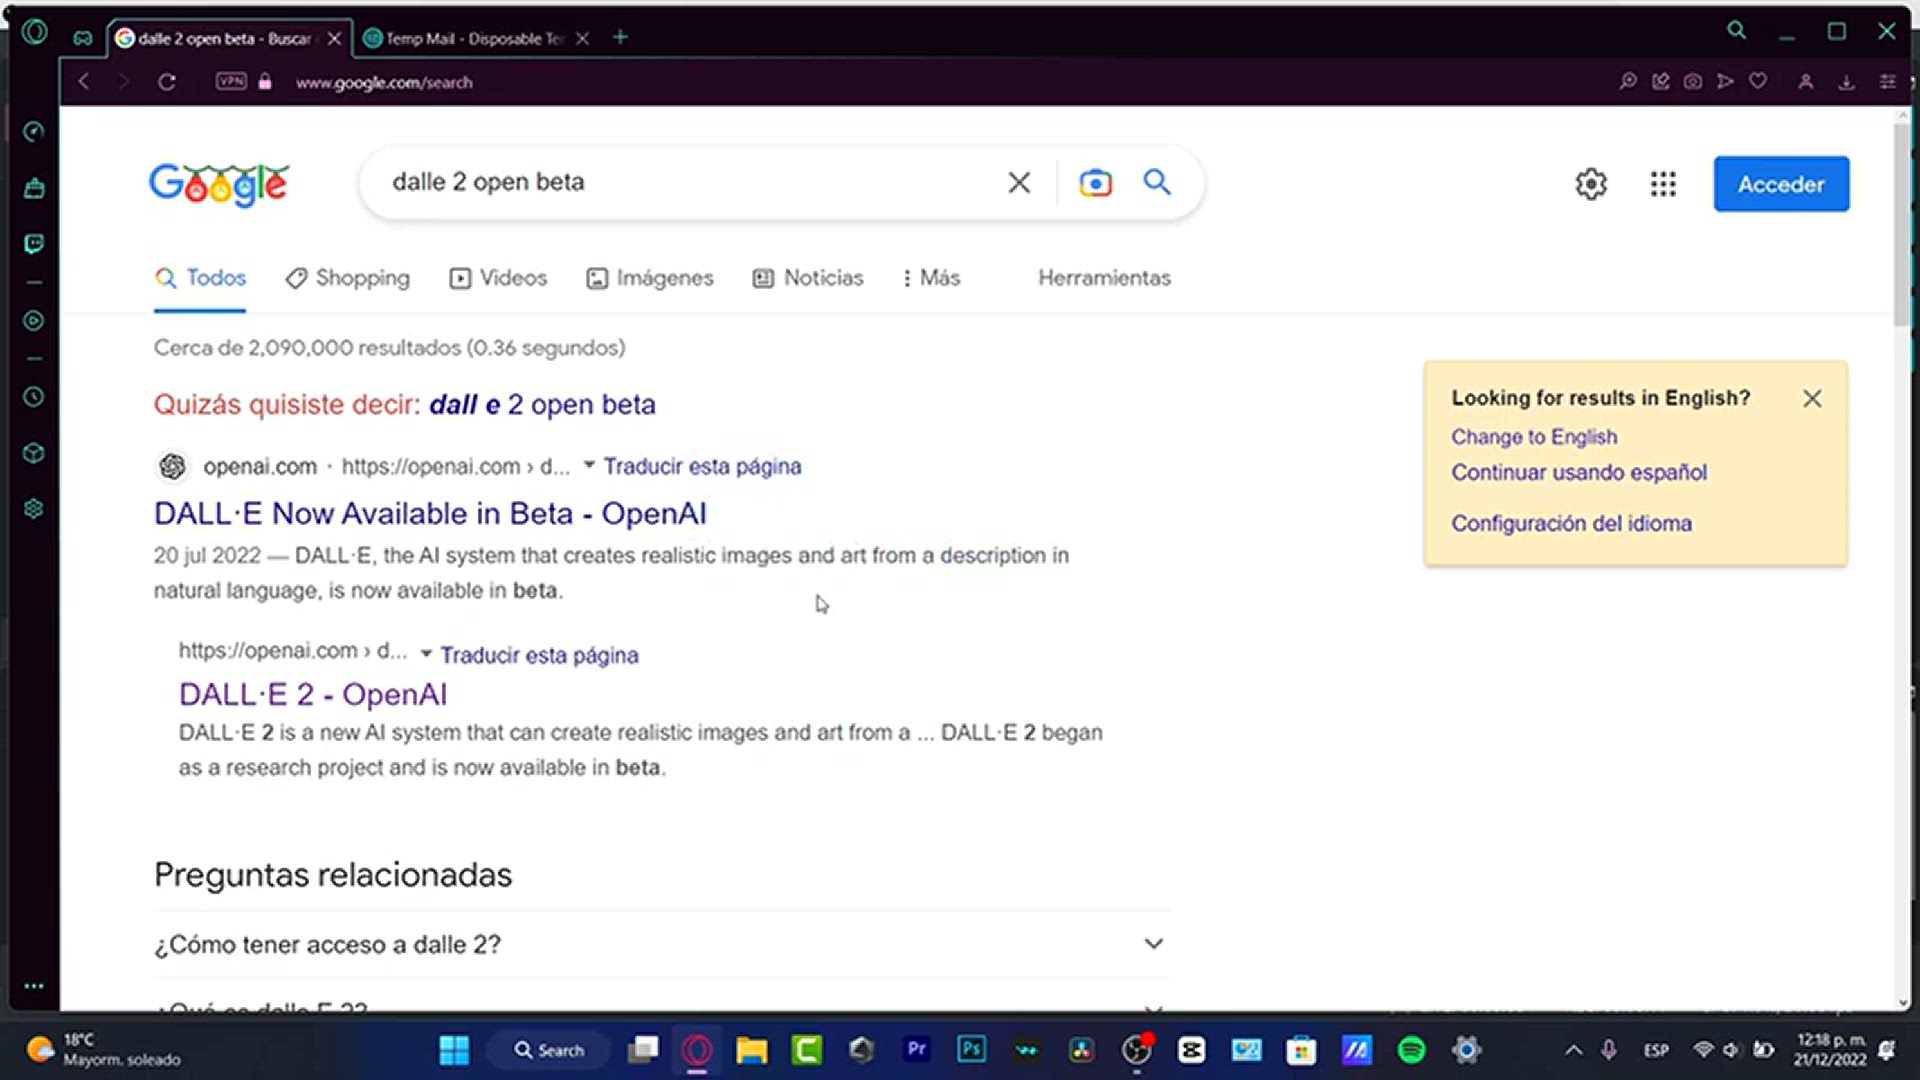Expand ¿Cómo tener acceso a dalle 2? question
The width and height of the screenshot is (1920, 1080).
(662, 944)
